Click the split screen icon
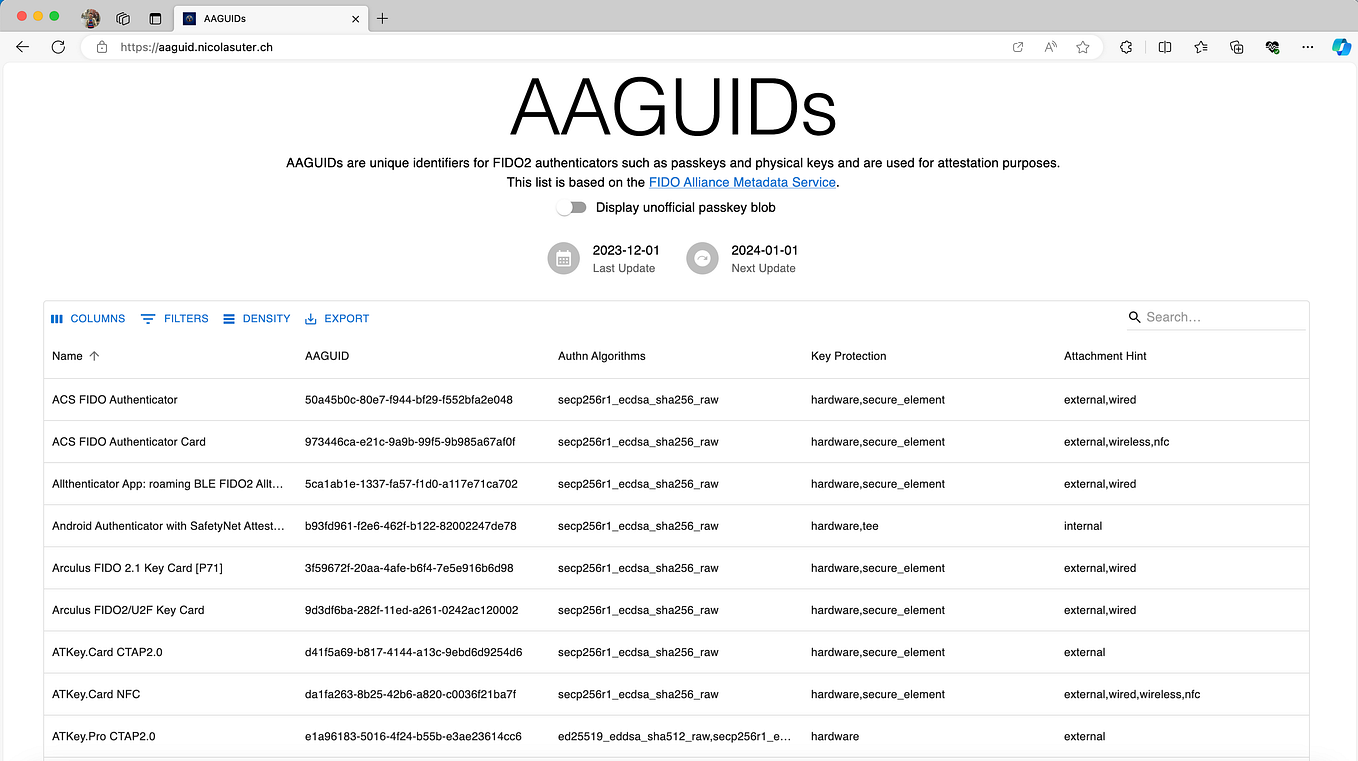This screenshot has width=1358, height=761. tap(1164, 47)
